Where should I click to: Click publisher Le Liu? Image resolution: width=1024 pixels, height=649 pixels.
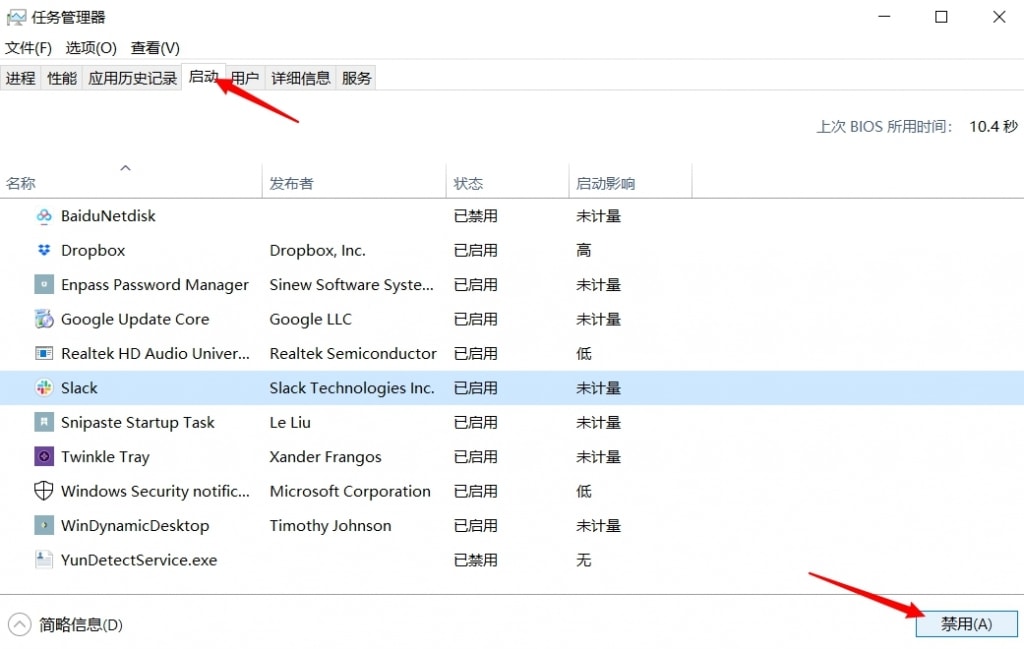point(290,422)
